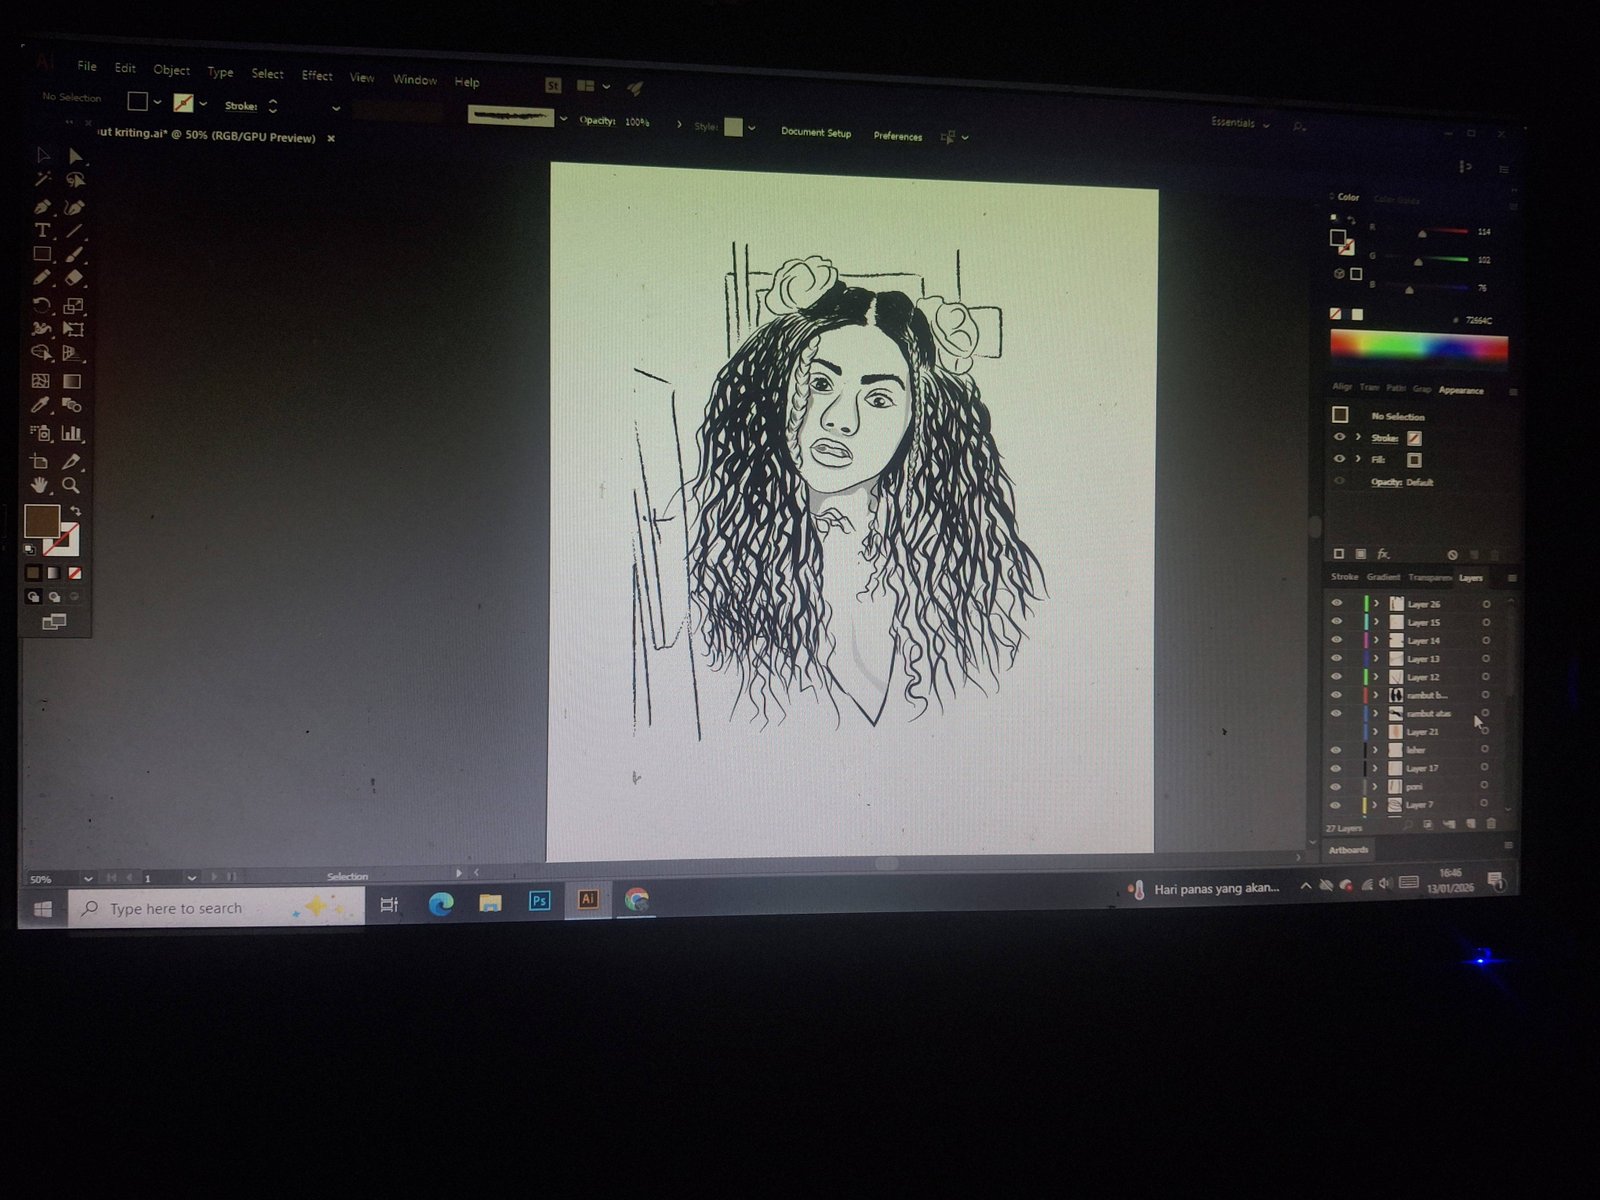Click the color spectrum bar
1600x1200 pixels.
(x=1418, y=347)
